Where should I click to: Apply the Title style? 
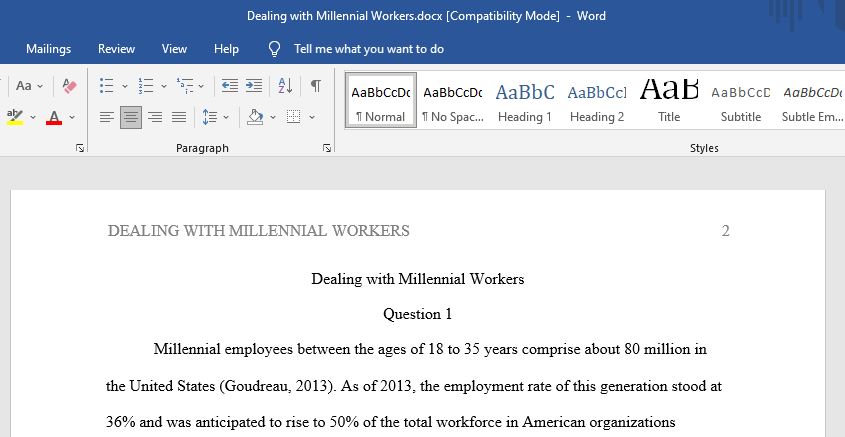point(669,101)
